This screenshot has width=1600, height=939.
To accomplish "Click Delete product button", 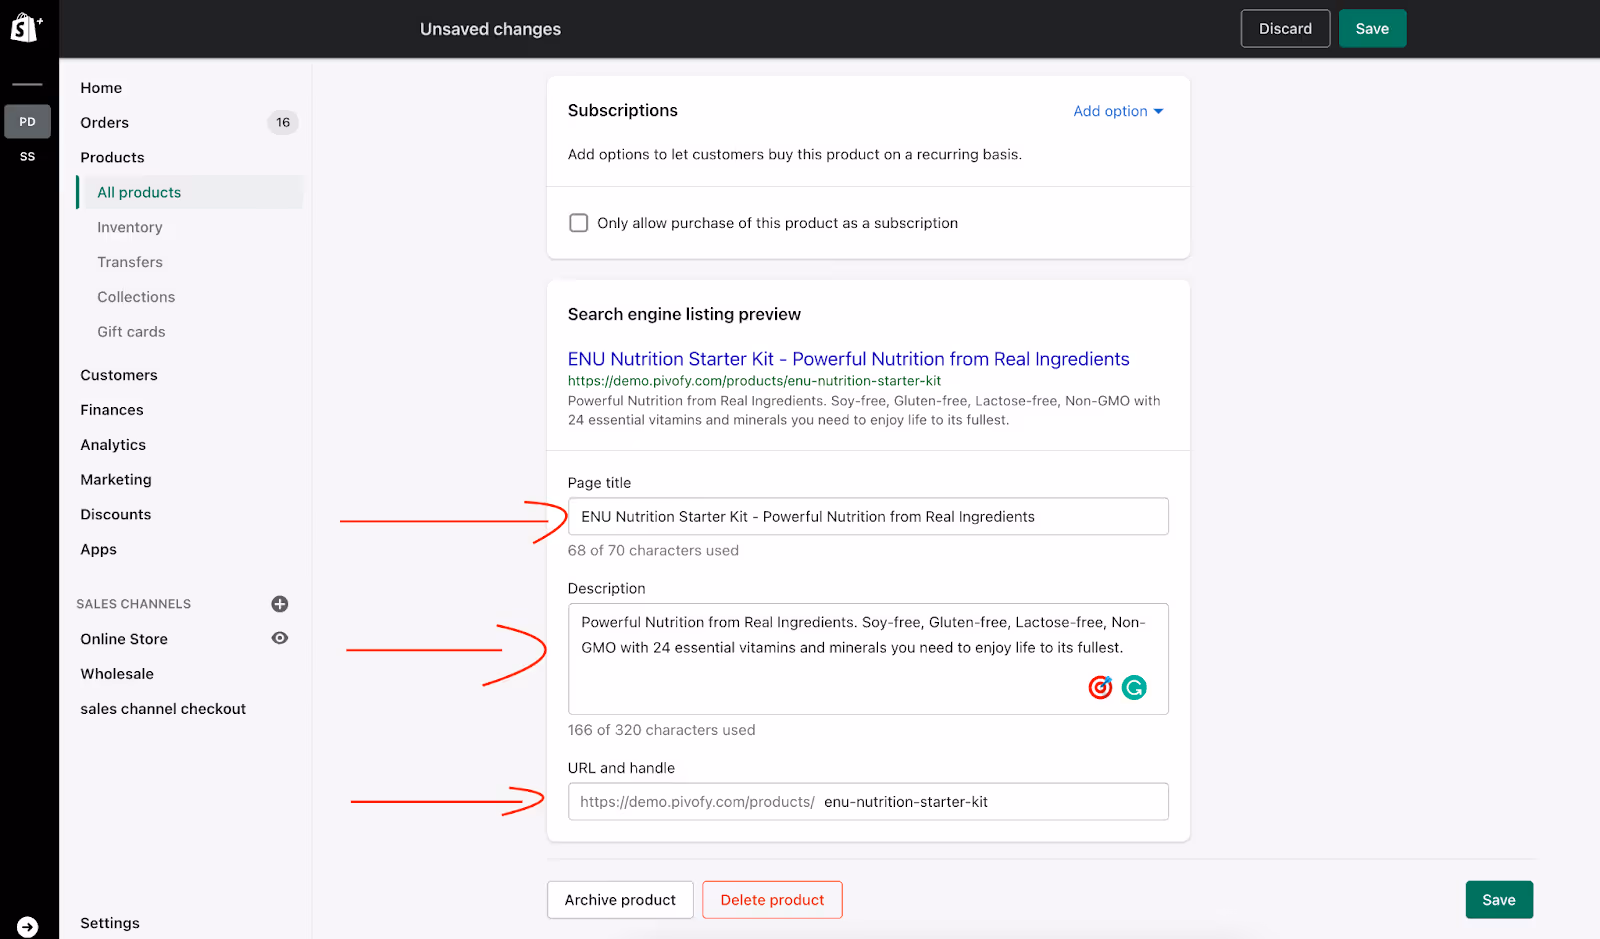I will 772,900.
